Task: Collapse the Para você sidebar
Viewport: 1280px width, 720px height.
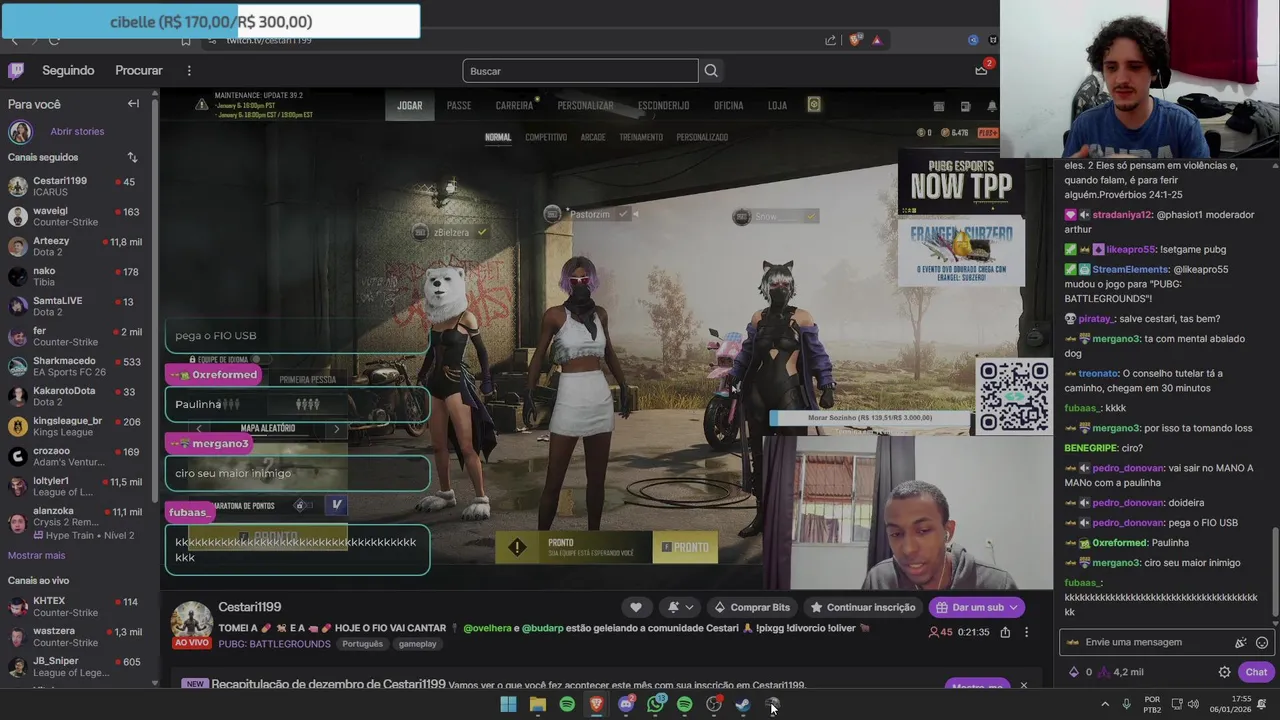Action: click(133, 103)
